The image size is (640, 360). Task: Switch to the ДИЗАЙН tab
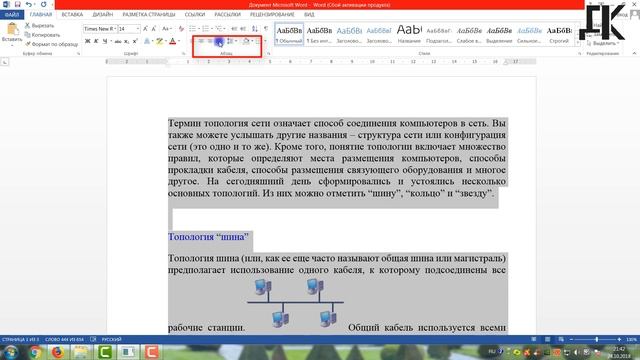[102, 15]
